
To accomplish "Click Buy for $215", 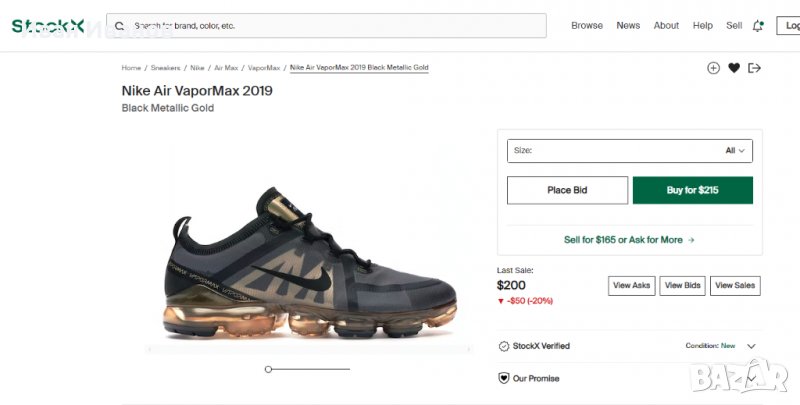I will [692, 190].
